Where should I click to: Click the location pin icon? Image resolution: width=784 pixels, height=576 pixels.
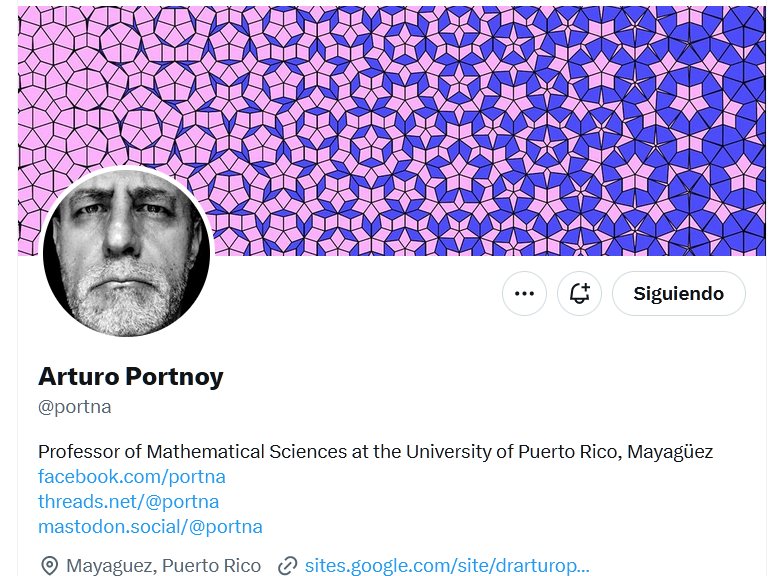tap(49, 566)
